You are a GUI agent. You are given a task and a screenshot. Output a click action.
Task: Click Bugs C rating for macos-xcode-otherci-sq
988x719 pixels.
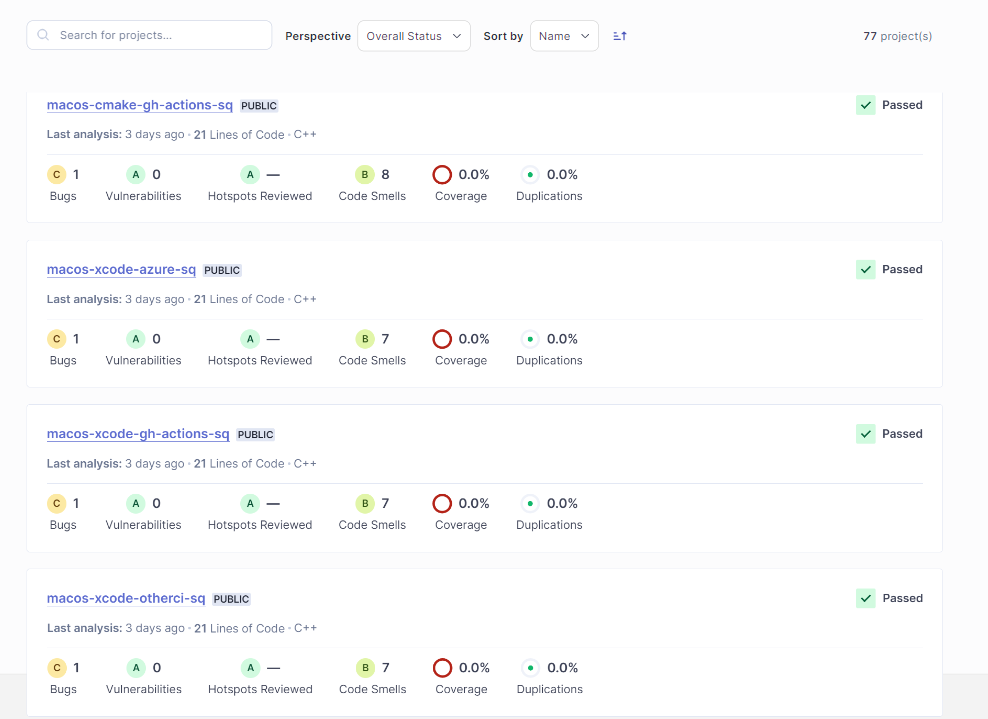coord(57,668)
